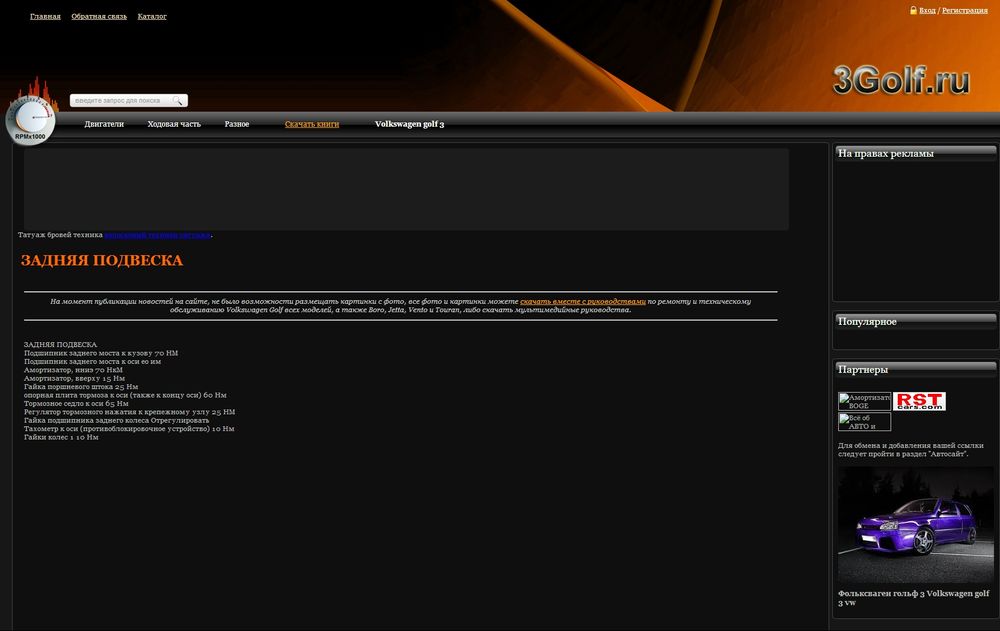
Task: Open the Разное menu item
Action: (237, 124)
